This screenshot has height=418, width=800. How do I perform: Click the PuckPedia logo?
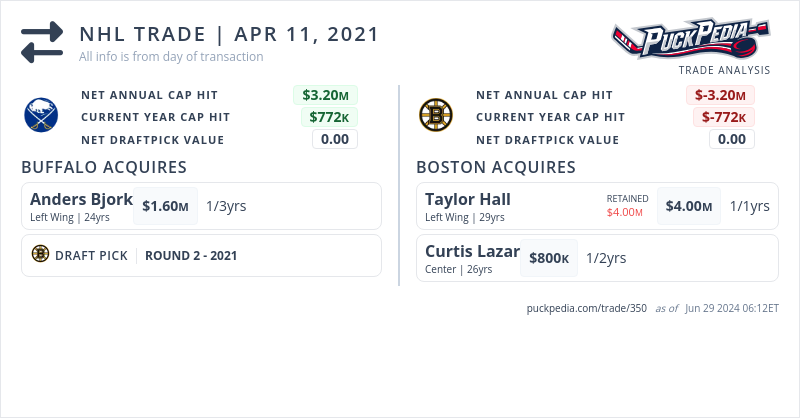[x=691, y=40]
